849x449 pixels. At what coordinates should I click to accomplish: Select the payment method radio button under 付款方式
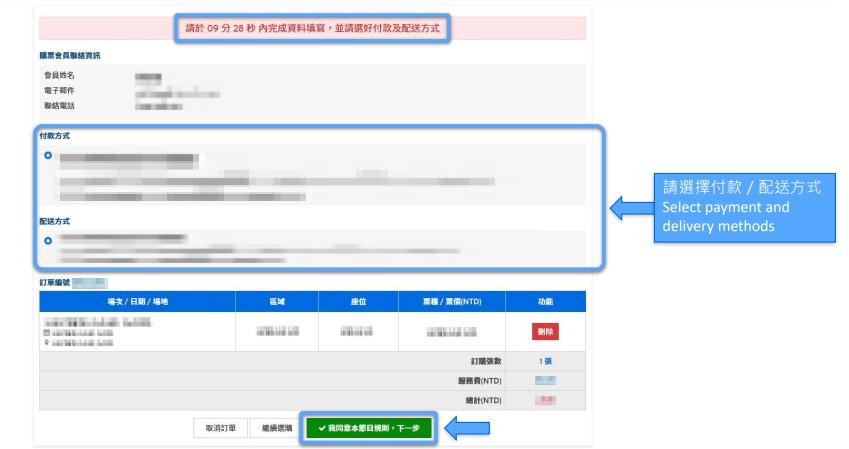click(48, 155)
